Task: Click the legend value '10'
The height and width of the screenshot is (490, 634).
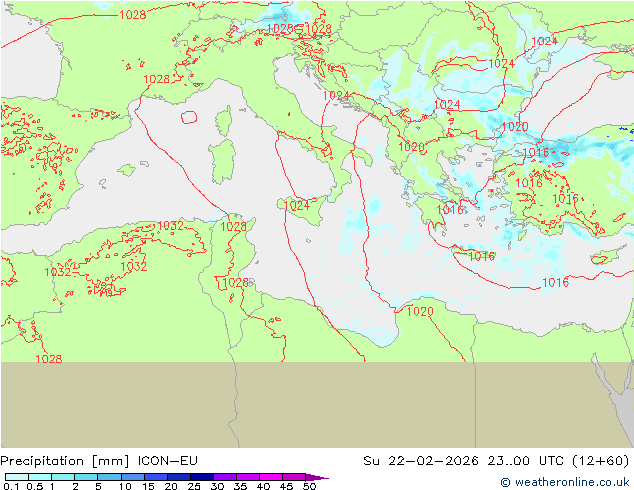Action: tap(125, 486)
